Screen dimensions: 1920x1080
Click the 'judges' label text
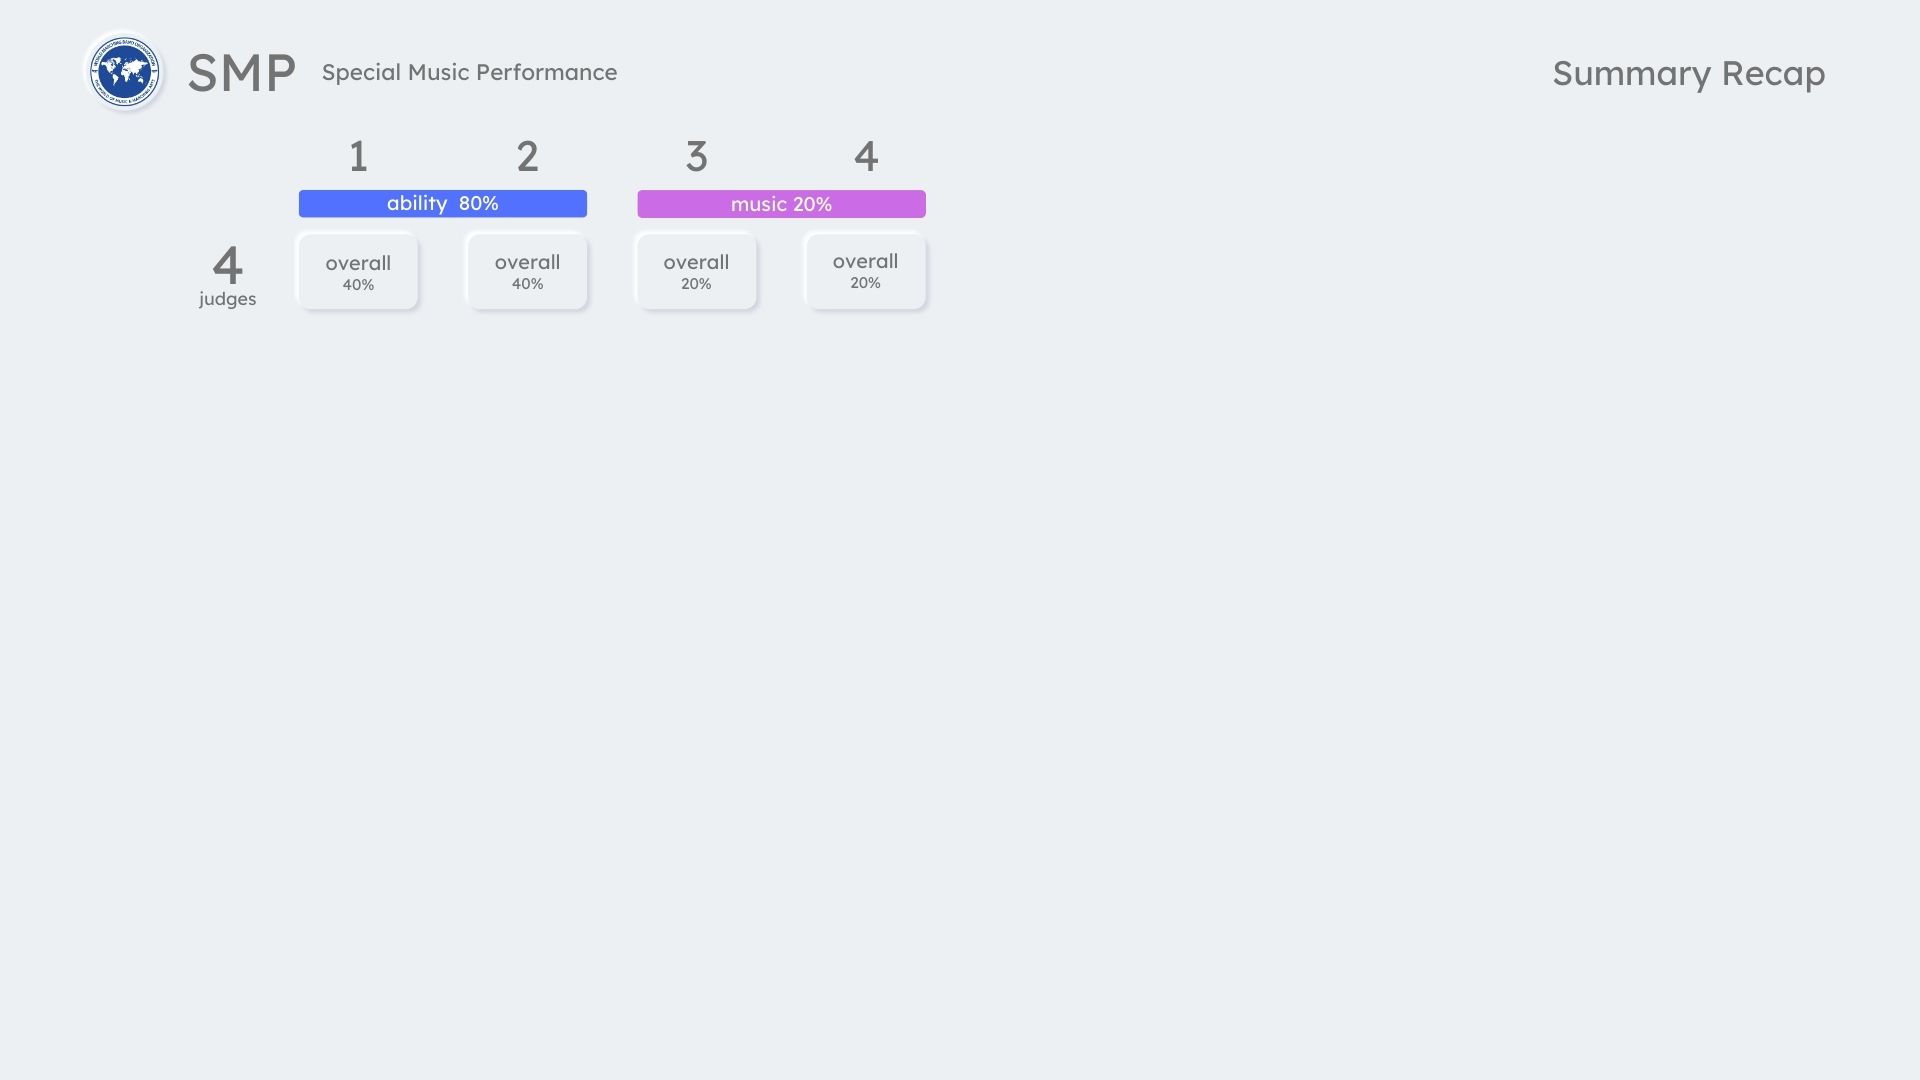(x=227, y=299)
